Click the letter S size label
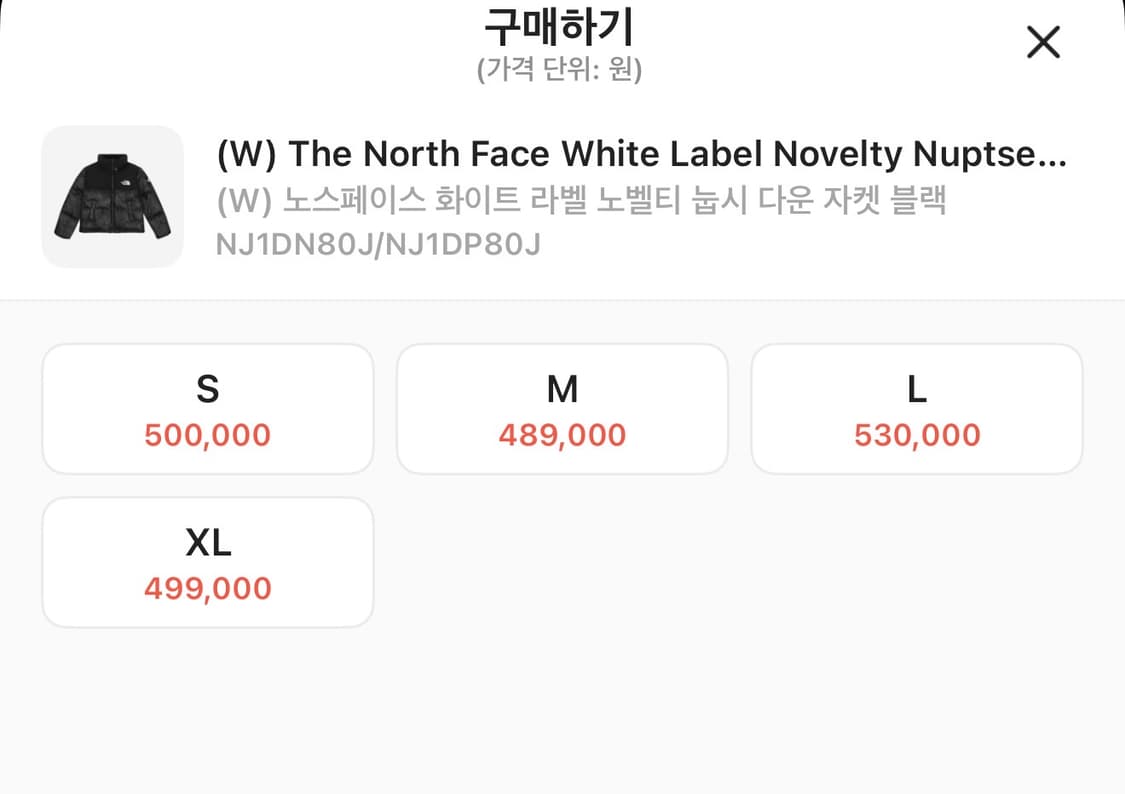 (x=207, y=389)
